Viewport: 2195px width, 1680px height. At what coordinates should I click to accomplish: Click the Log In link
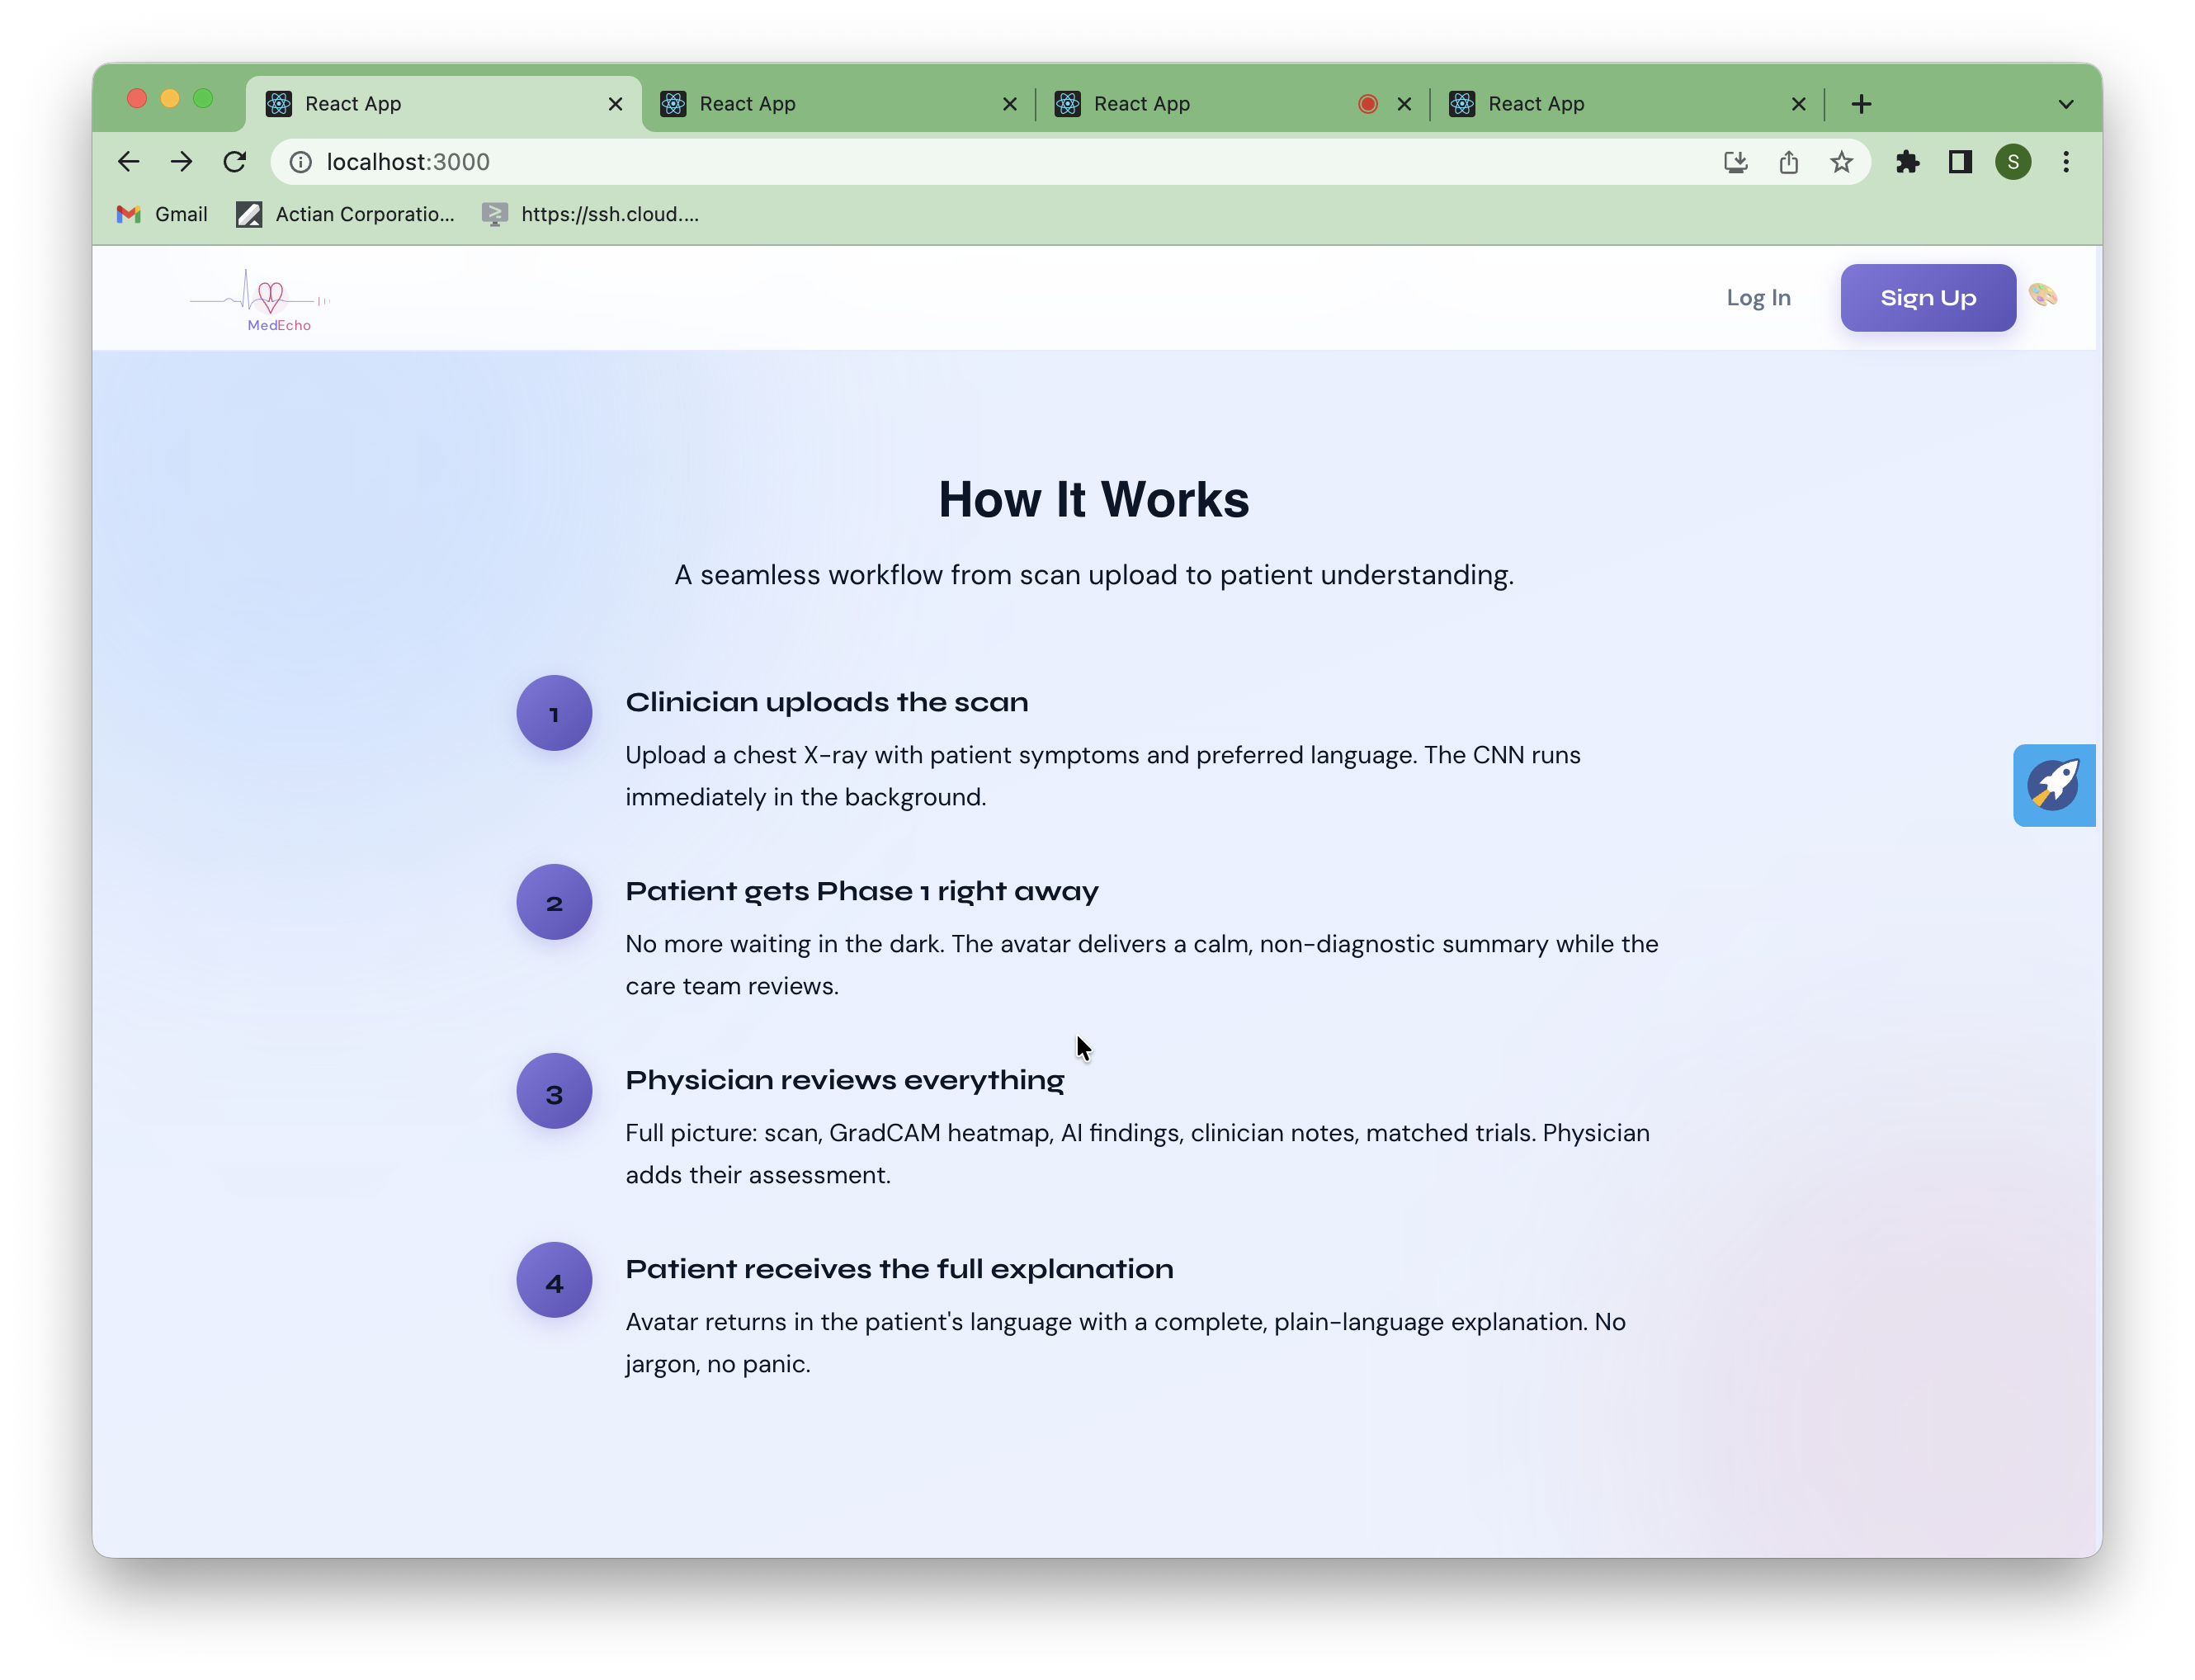1758,298
